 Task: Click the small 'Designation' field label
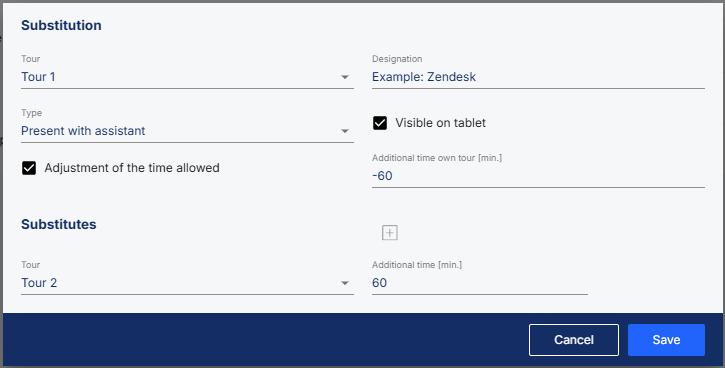397,59
